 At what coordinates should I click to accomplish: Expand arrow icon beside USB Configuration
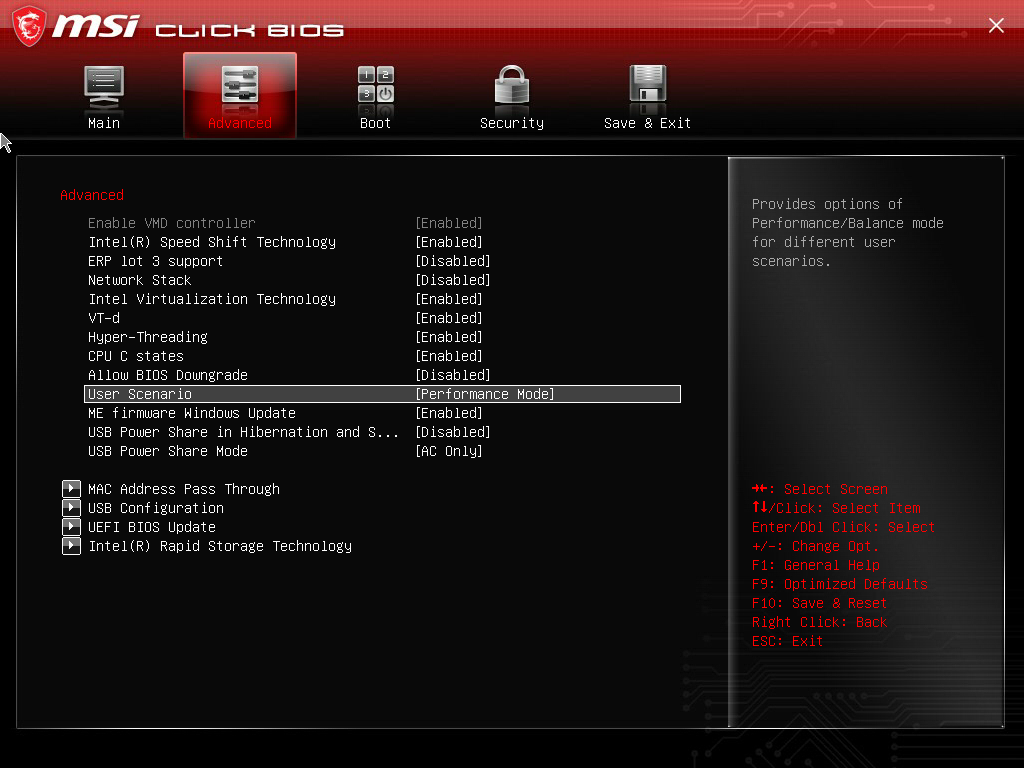pyautogui.click(x=71, y=507)
